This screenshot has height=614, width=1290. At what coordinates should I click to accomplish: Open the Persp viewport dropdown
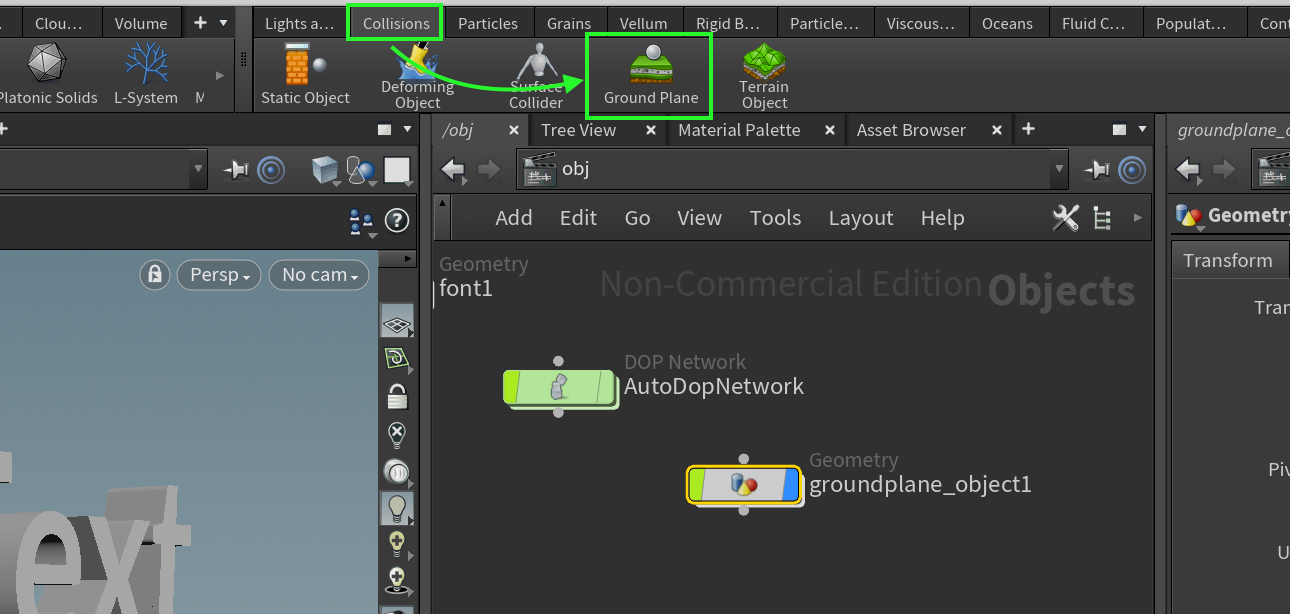coord(219,275)
